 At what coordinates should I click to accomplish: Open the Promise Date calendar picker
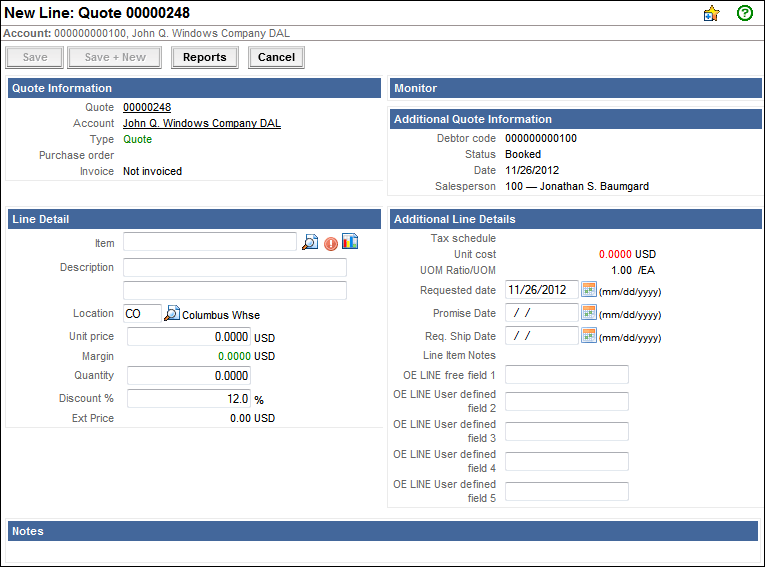(589, 313)
